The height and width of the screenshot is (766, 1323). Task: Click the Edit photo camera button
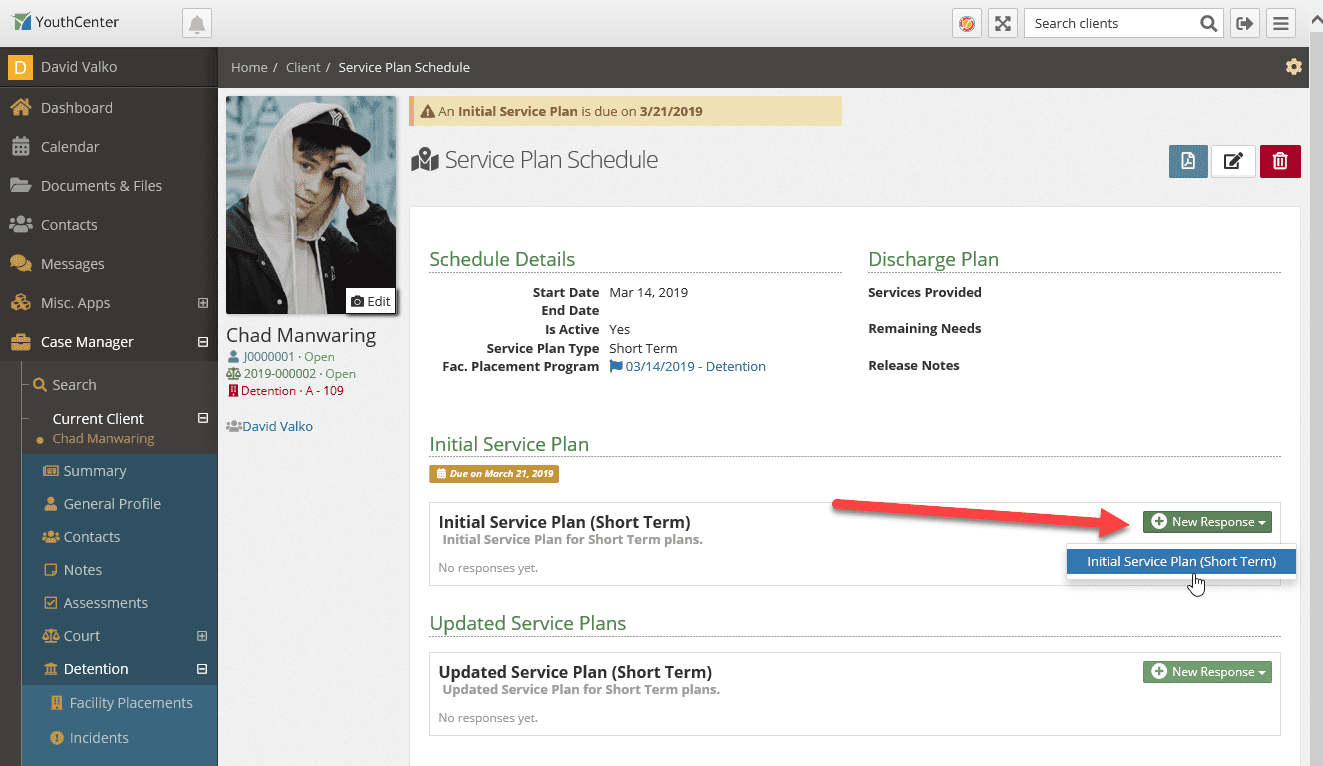pos(370,300)
